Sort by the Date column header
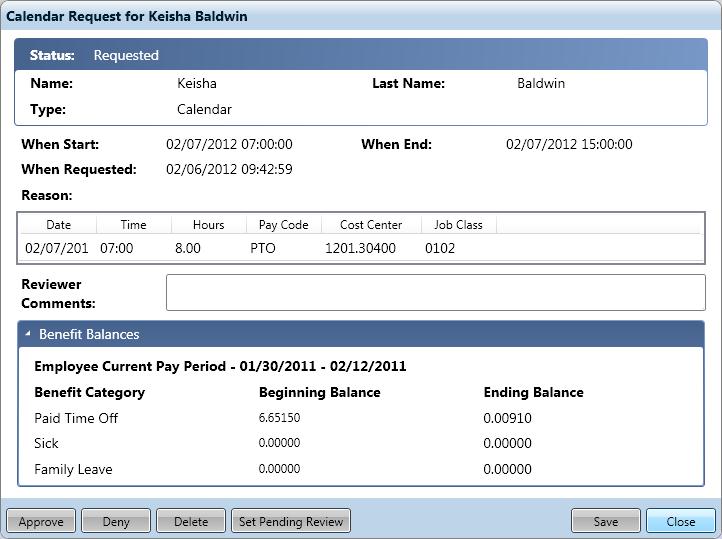 coord(58,225)
